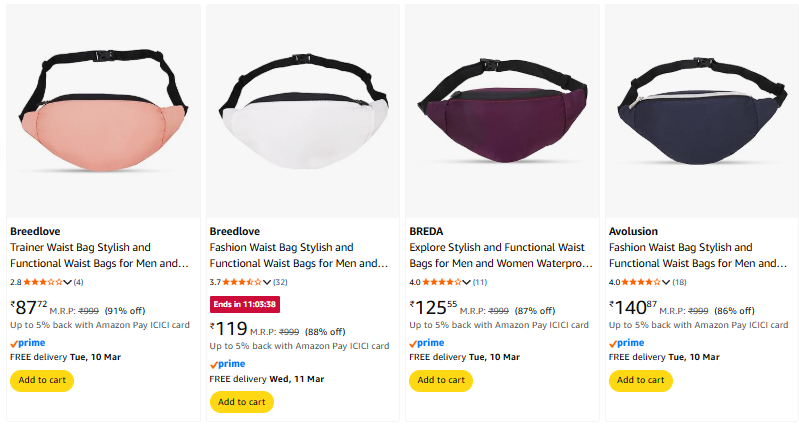Expand rating breakdown arrow for Avolusion bag

point(667,282)
